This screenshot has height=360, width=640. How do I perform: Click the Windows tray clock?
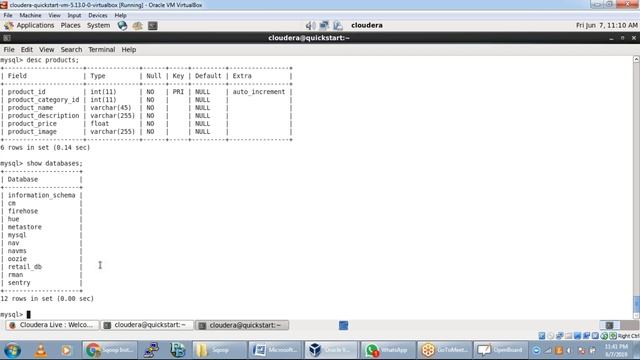click(616, 350)
